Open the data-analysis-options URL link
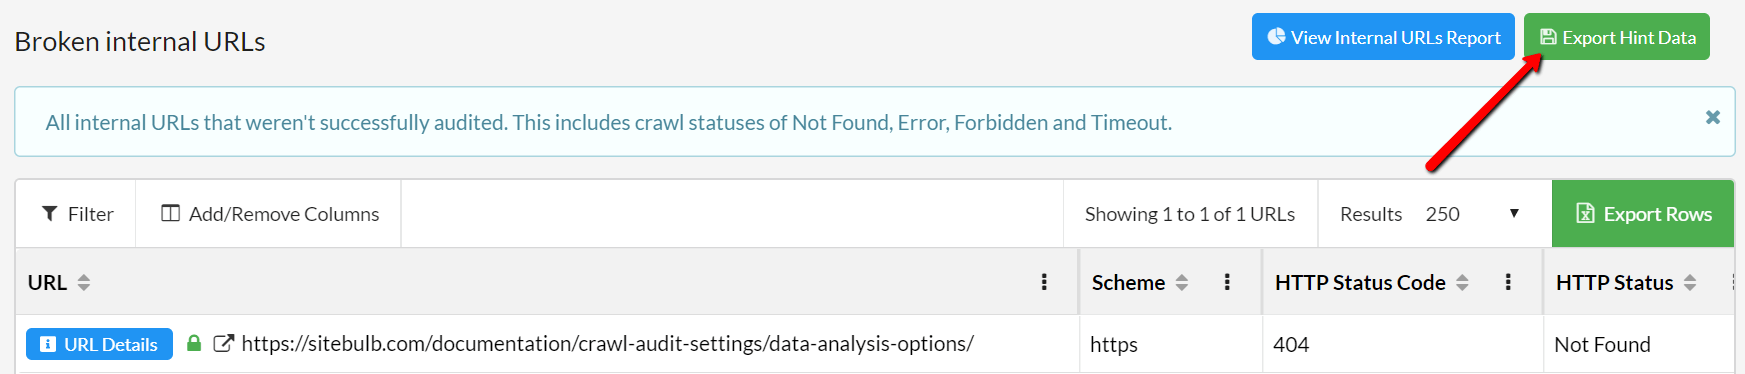The height and width of the screenshot is (374, 1745). [607, 344]
